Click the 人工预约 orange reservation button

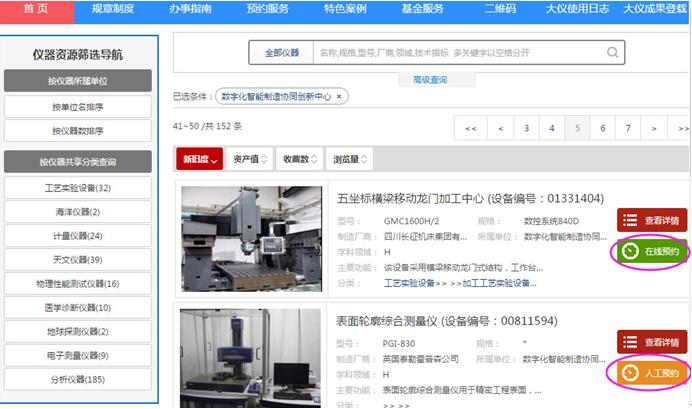[x=652, y=373]
